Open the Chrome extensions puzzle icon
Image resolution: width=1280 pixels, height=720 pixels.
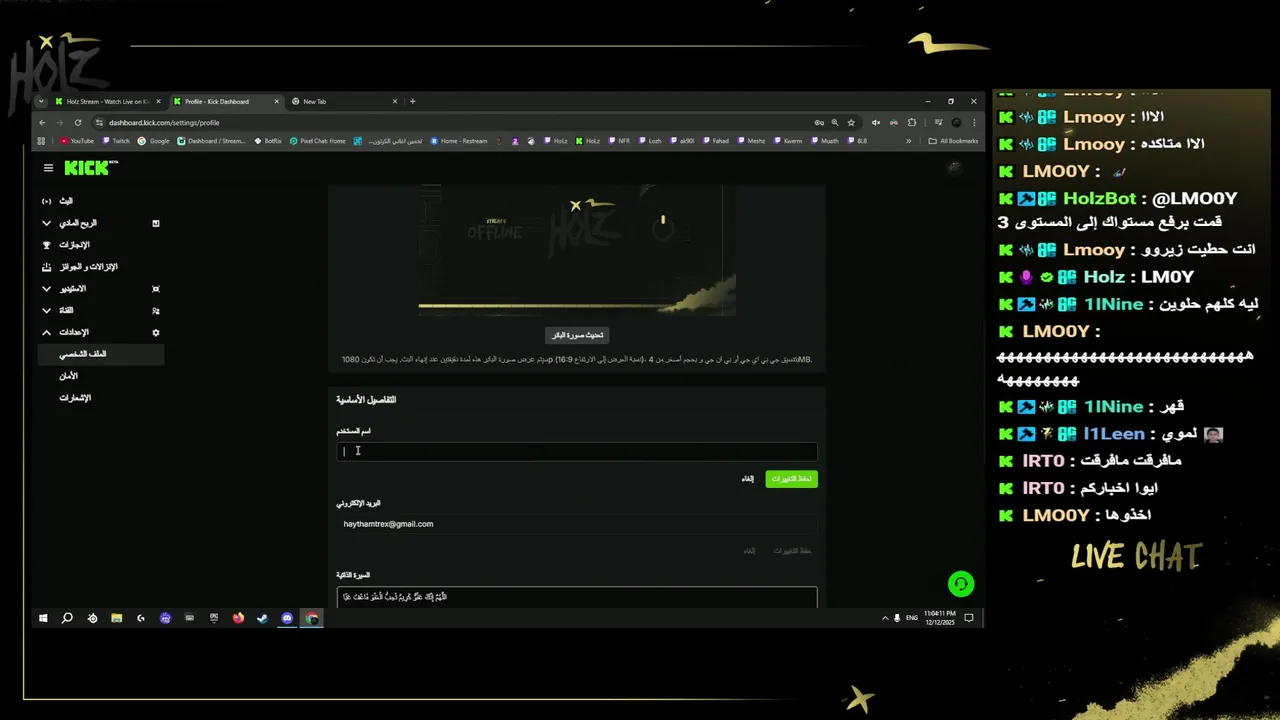[912, 122]
